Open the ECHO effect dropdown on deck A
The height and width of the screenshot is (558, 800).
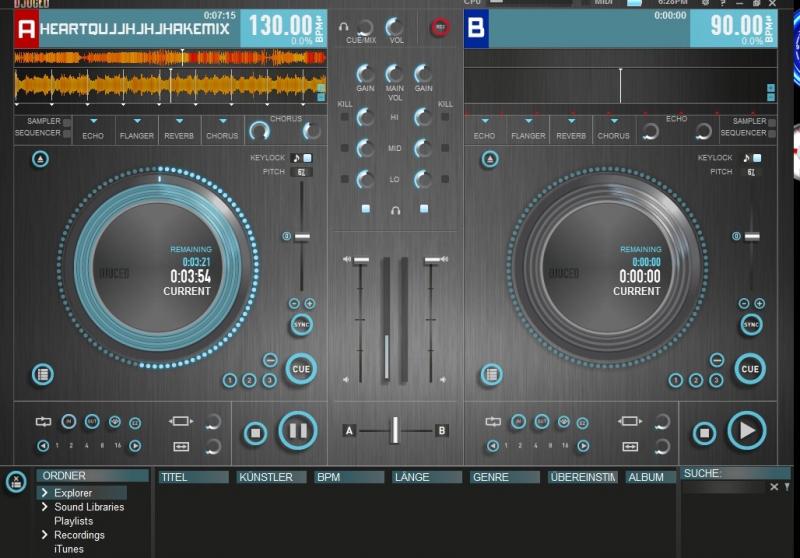pos(93,121)
